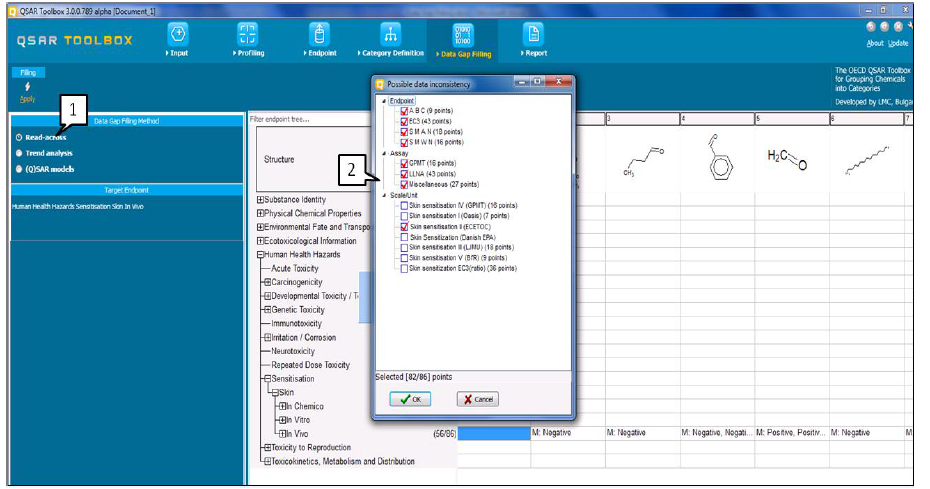930x489 pixels.
Task: Select Acute Toxicity tree item
Action: (295, 268)
